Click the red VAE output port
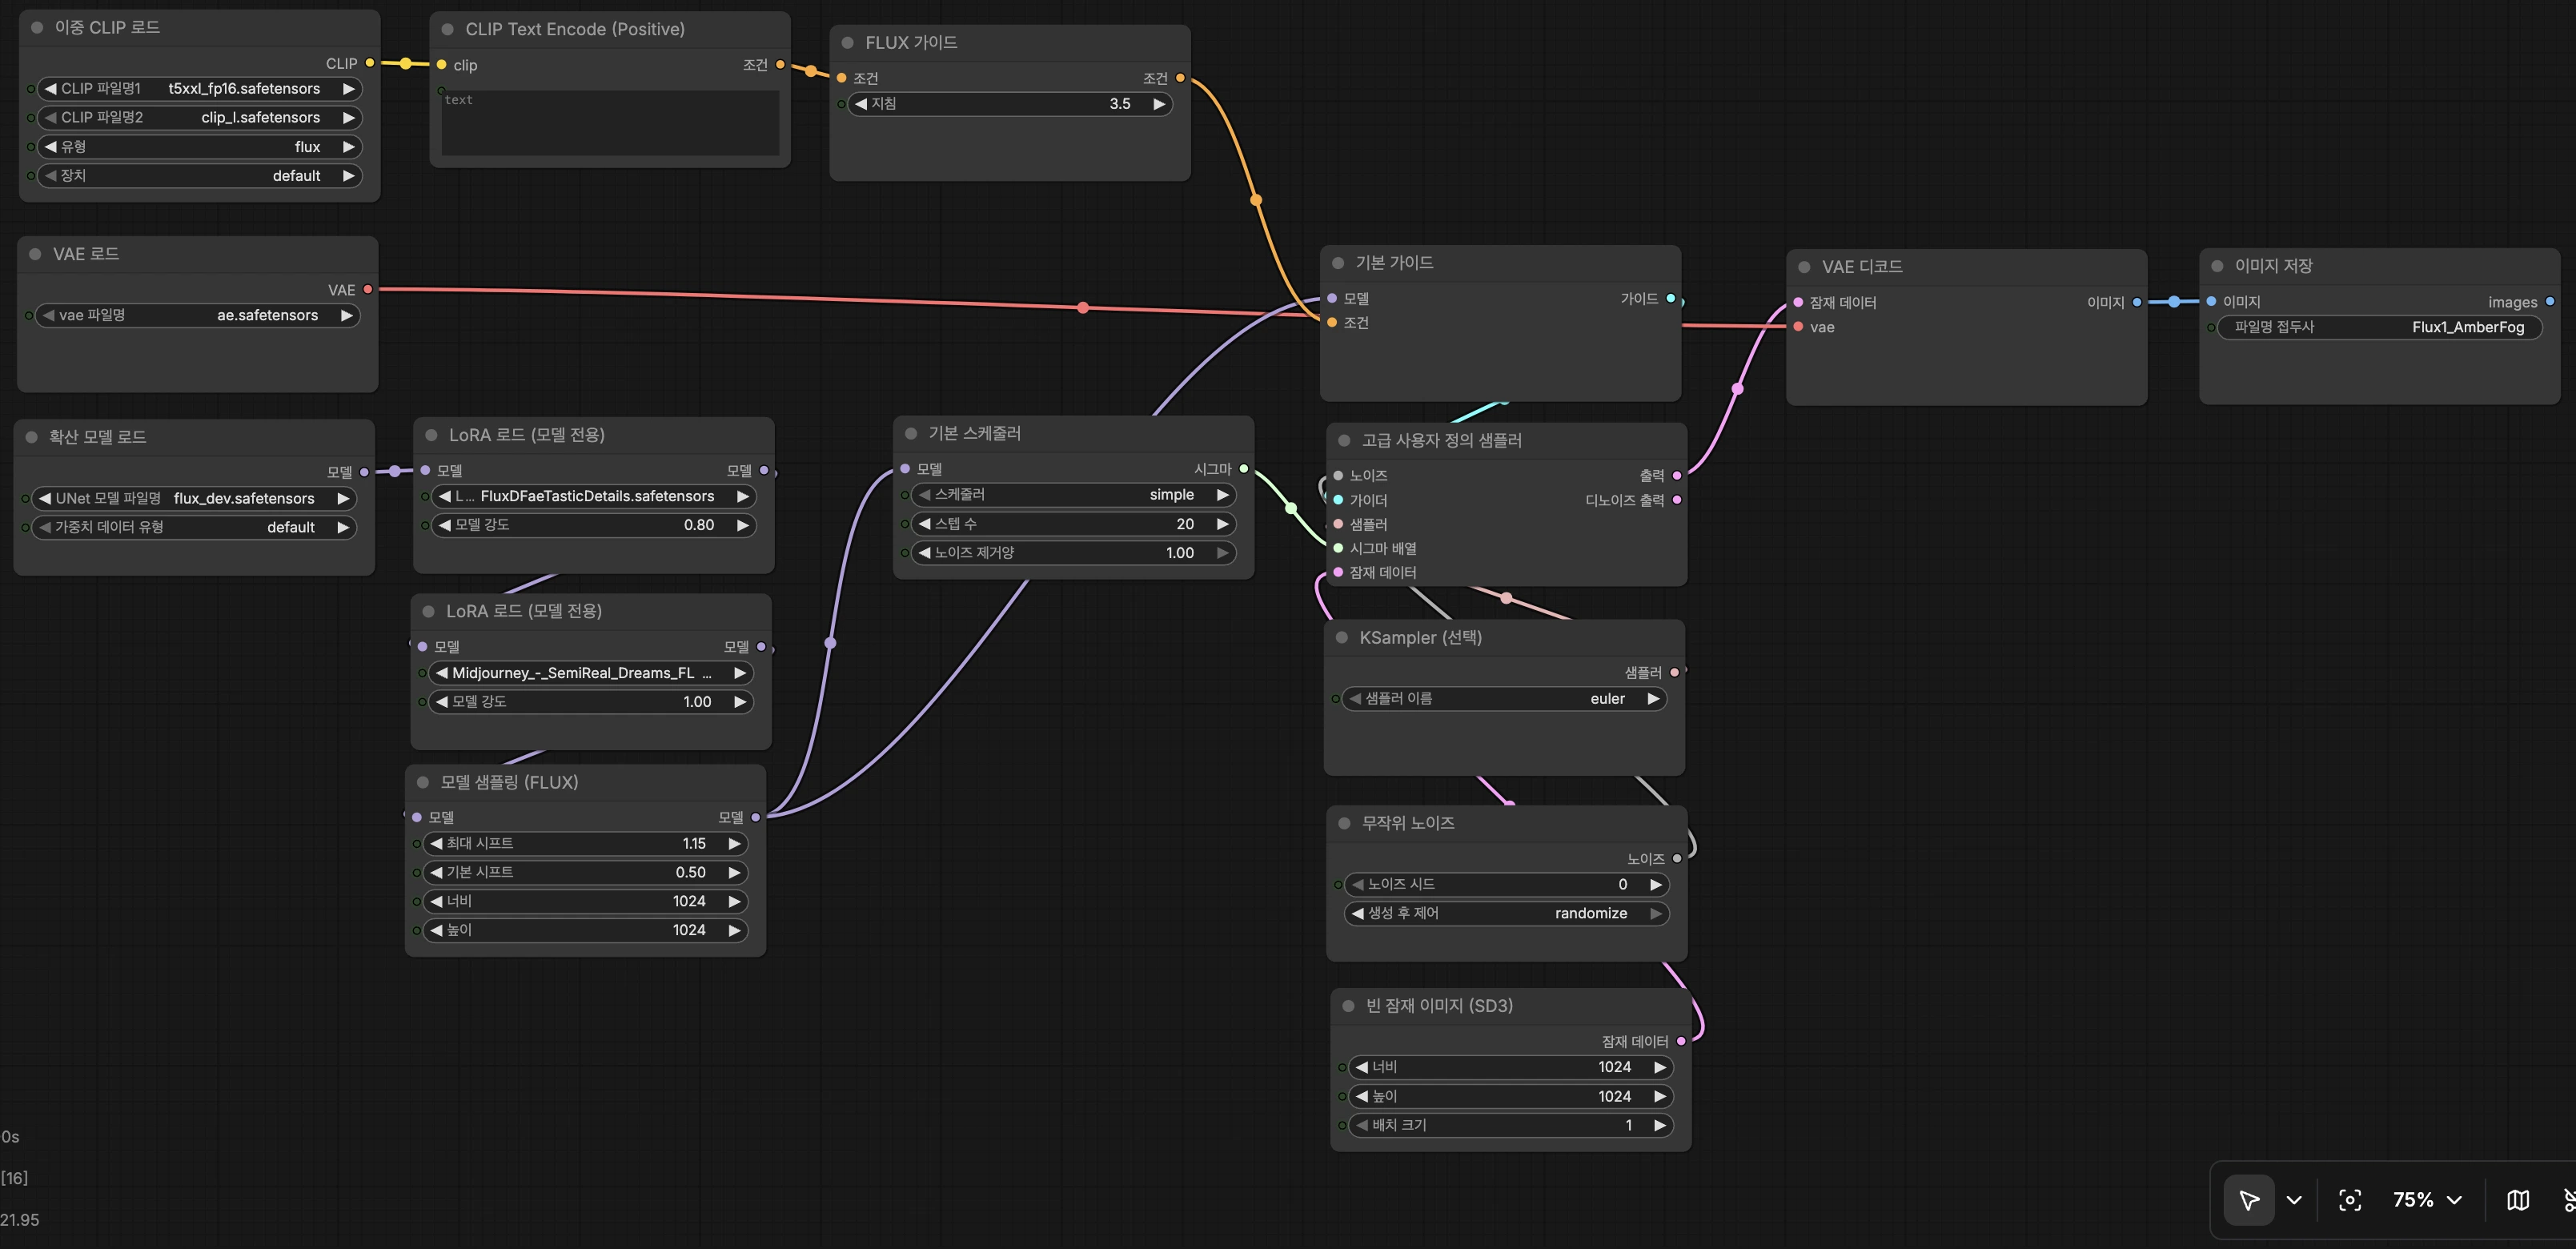 click(x=368, y=290)
